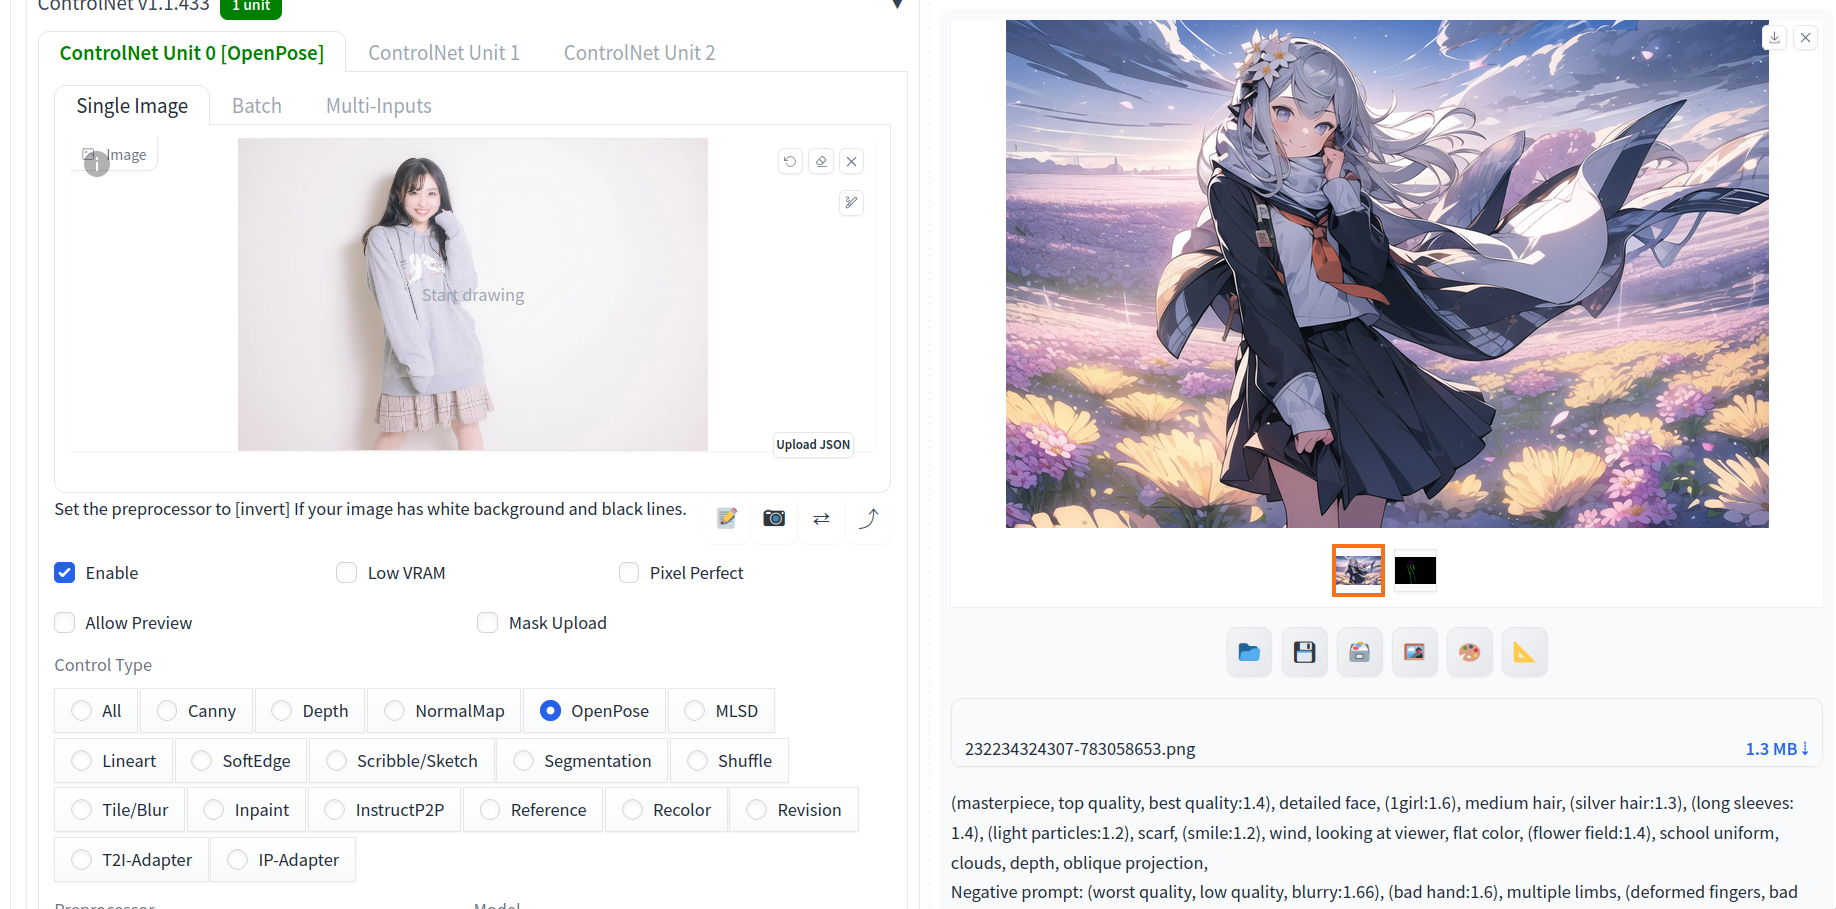Click the camera webcam icon
Image resolution: width=1836 pixels, height=909 pixels.
click(x=774, y=518)
